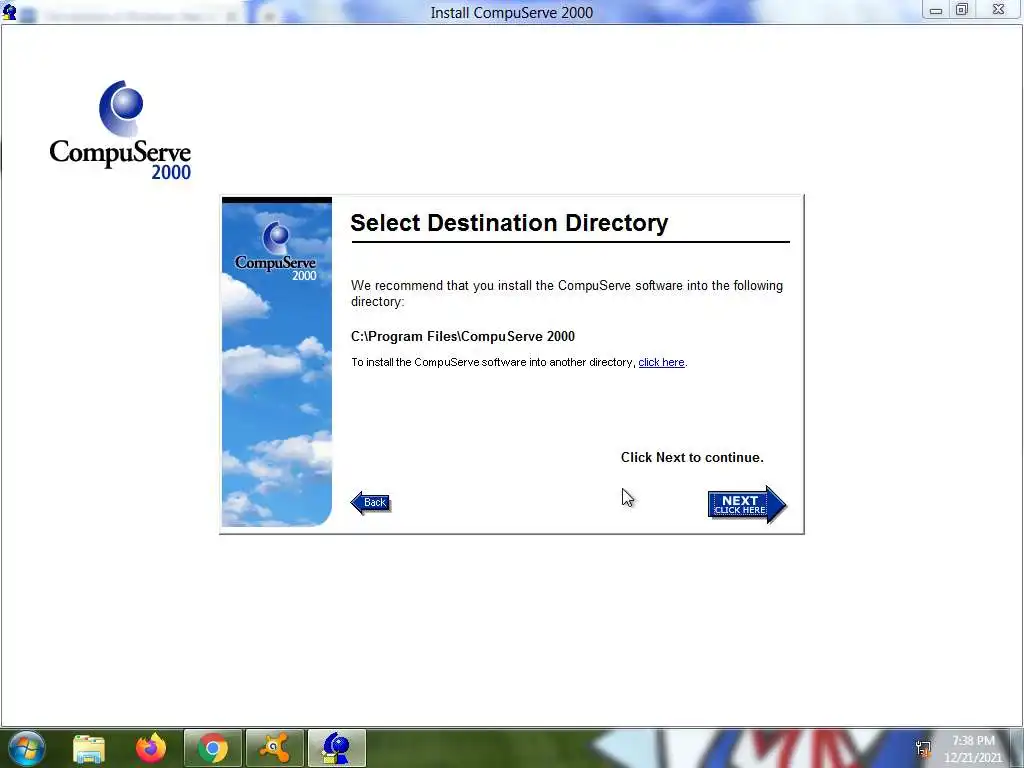Image resolution: width=1024 pixels, height=768 pixels.
Task: Switch to Chrome in the taskbar
Action: (x=212, y=748)
